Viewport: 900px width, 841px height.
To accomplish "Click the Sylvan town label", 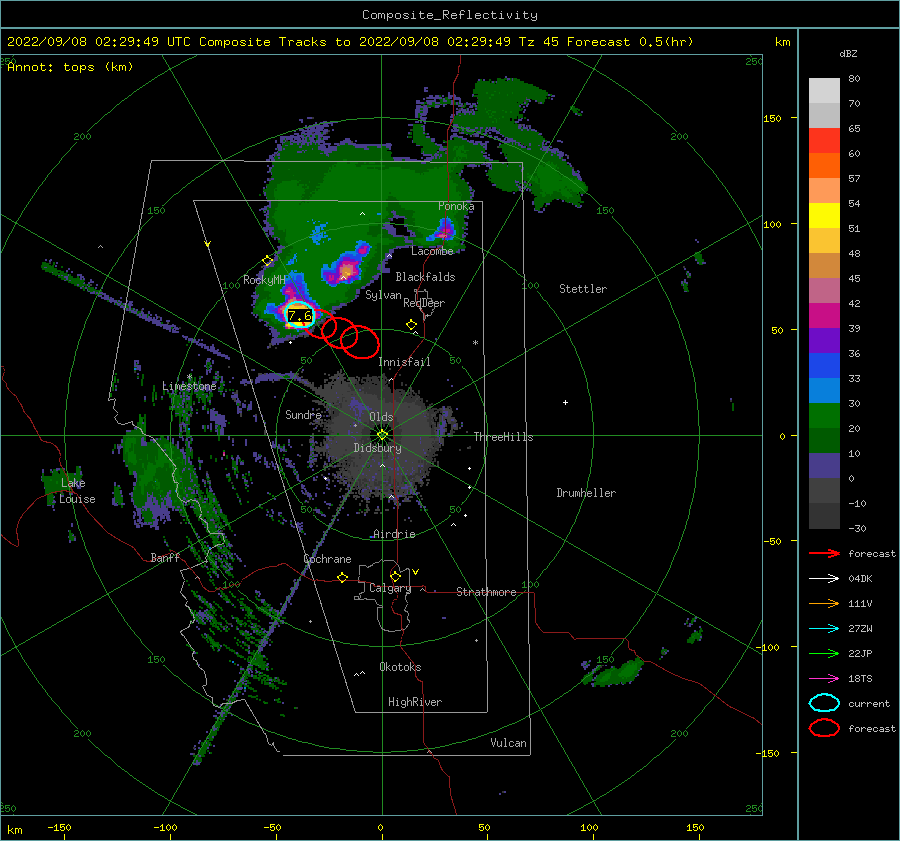I will pos(383,295).
